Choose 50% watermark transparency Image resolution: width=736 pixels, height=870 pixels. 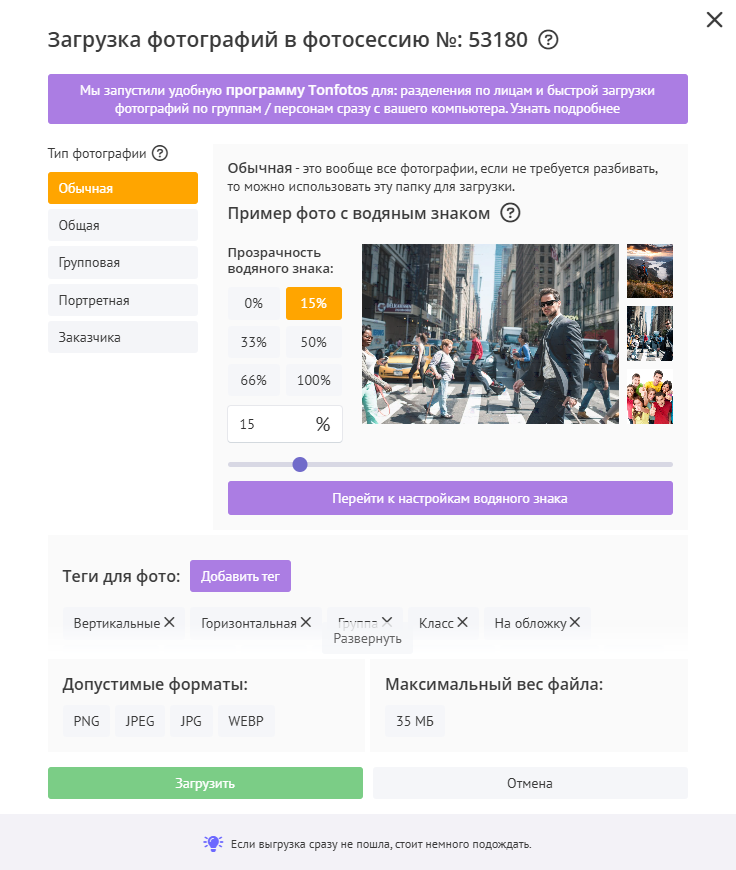[x=314, y=342]
